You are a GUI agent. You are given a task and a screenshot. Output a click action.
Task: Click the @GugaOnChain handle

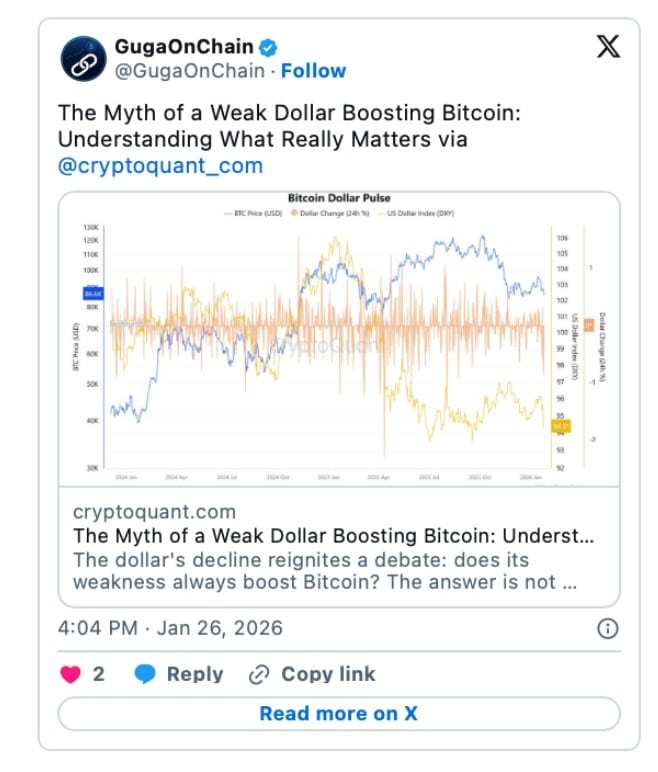pos(190,71)
